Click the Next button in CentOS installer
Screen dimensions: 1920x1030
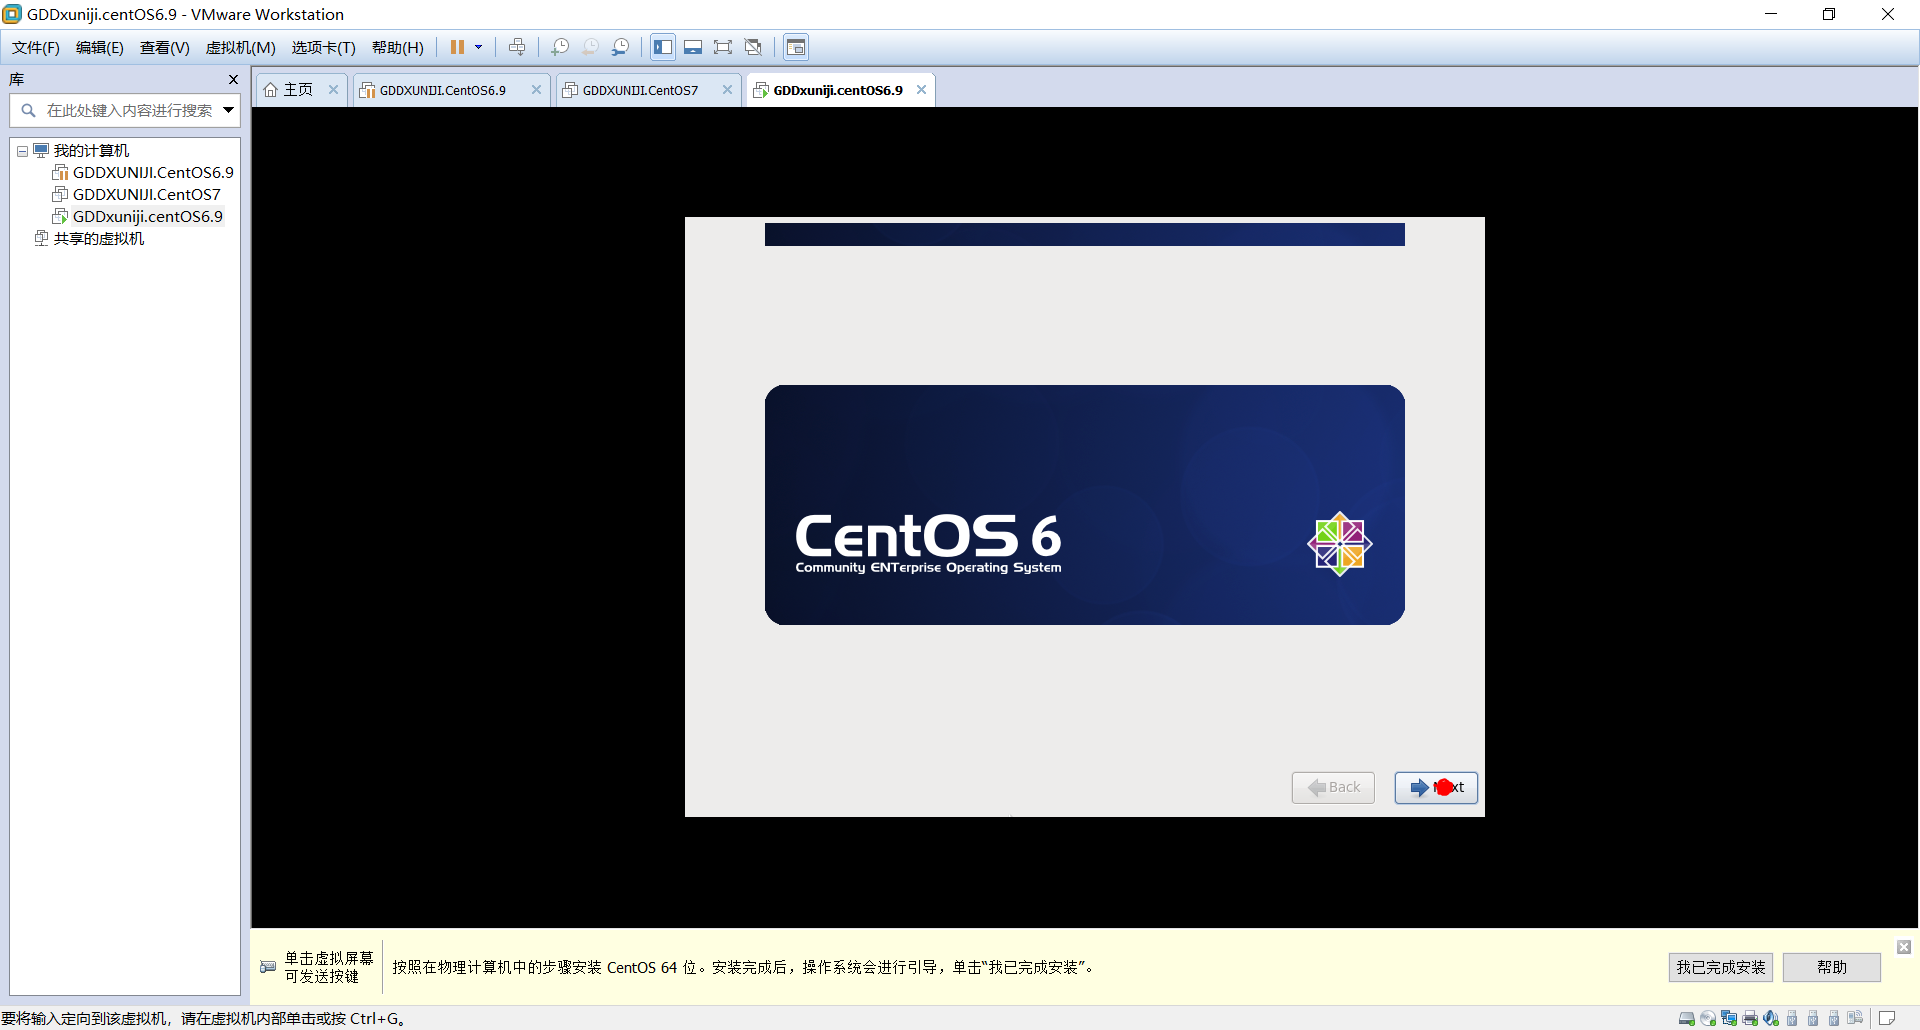tap(1436, 787)
